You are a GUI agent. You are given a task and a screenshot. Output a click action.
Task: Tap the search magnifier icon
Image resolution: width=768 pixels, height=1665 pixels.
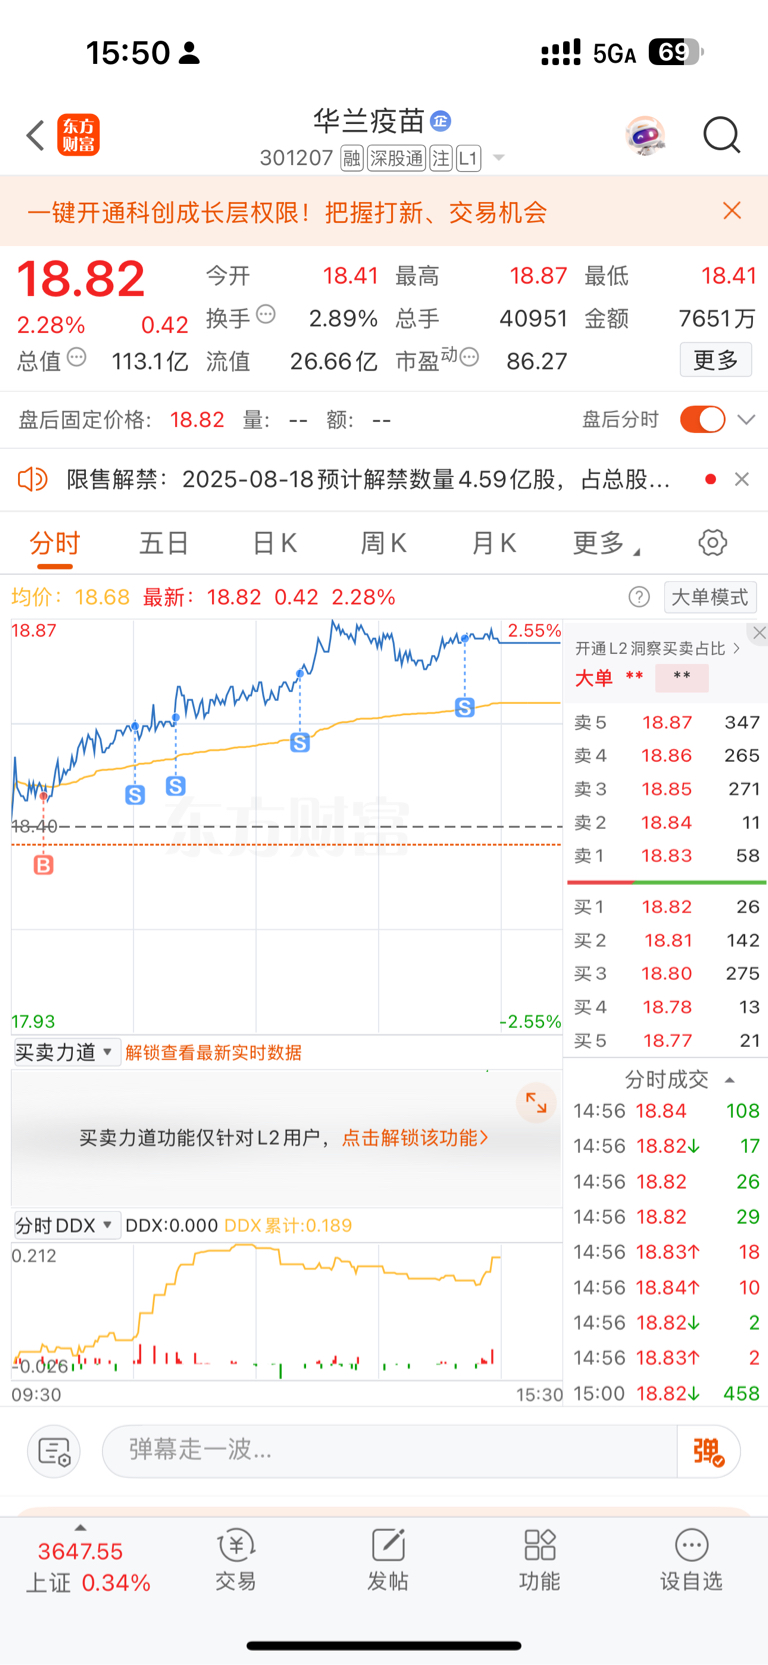(x=721, y=135)
